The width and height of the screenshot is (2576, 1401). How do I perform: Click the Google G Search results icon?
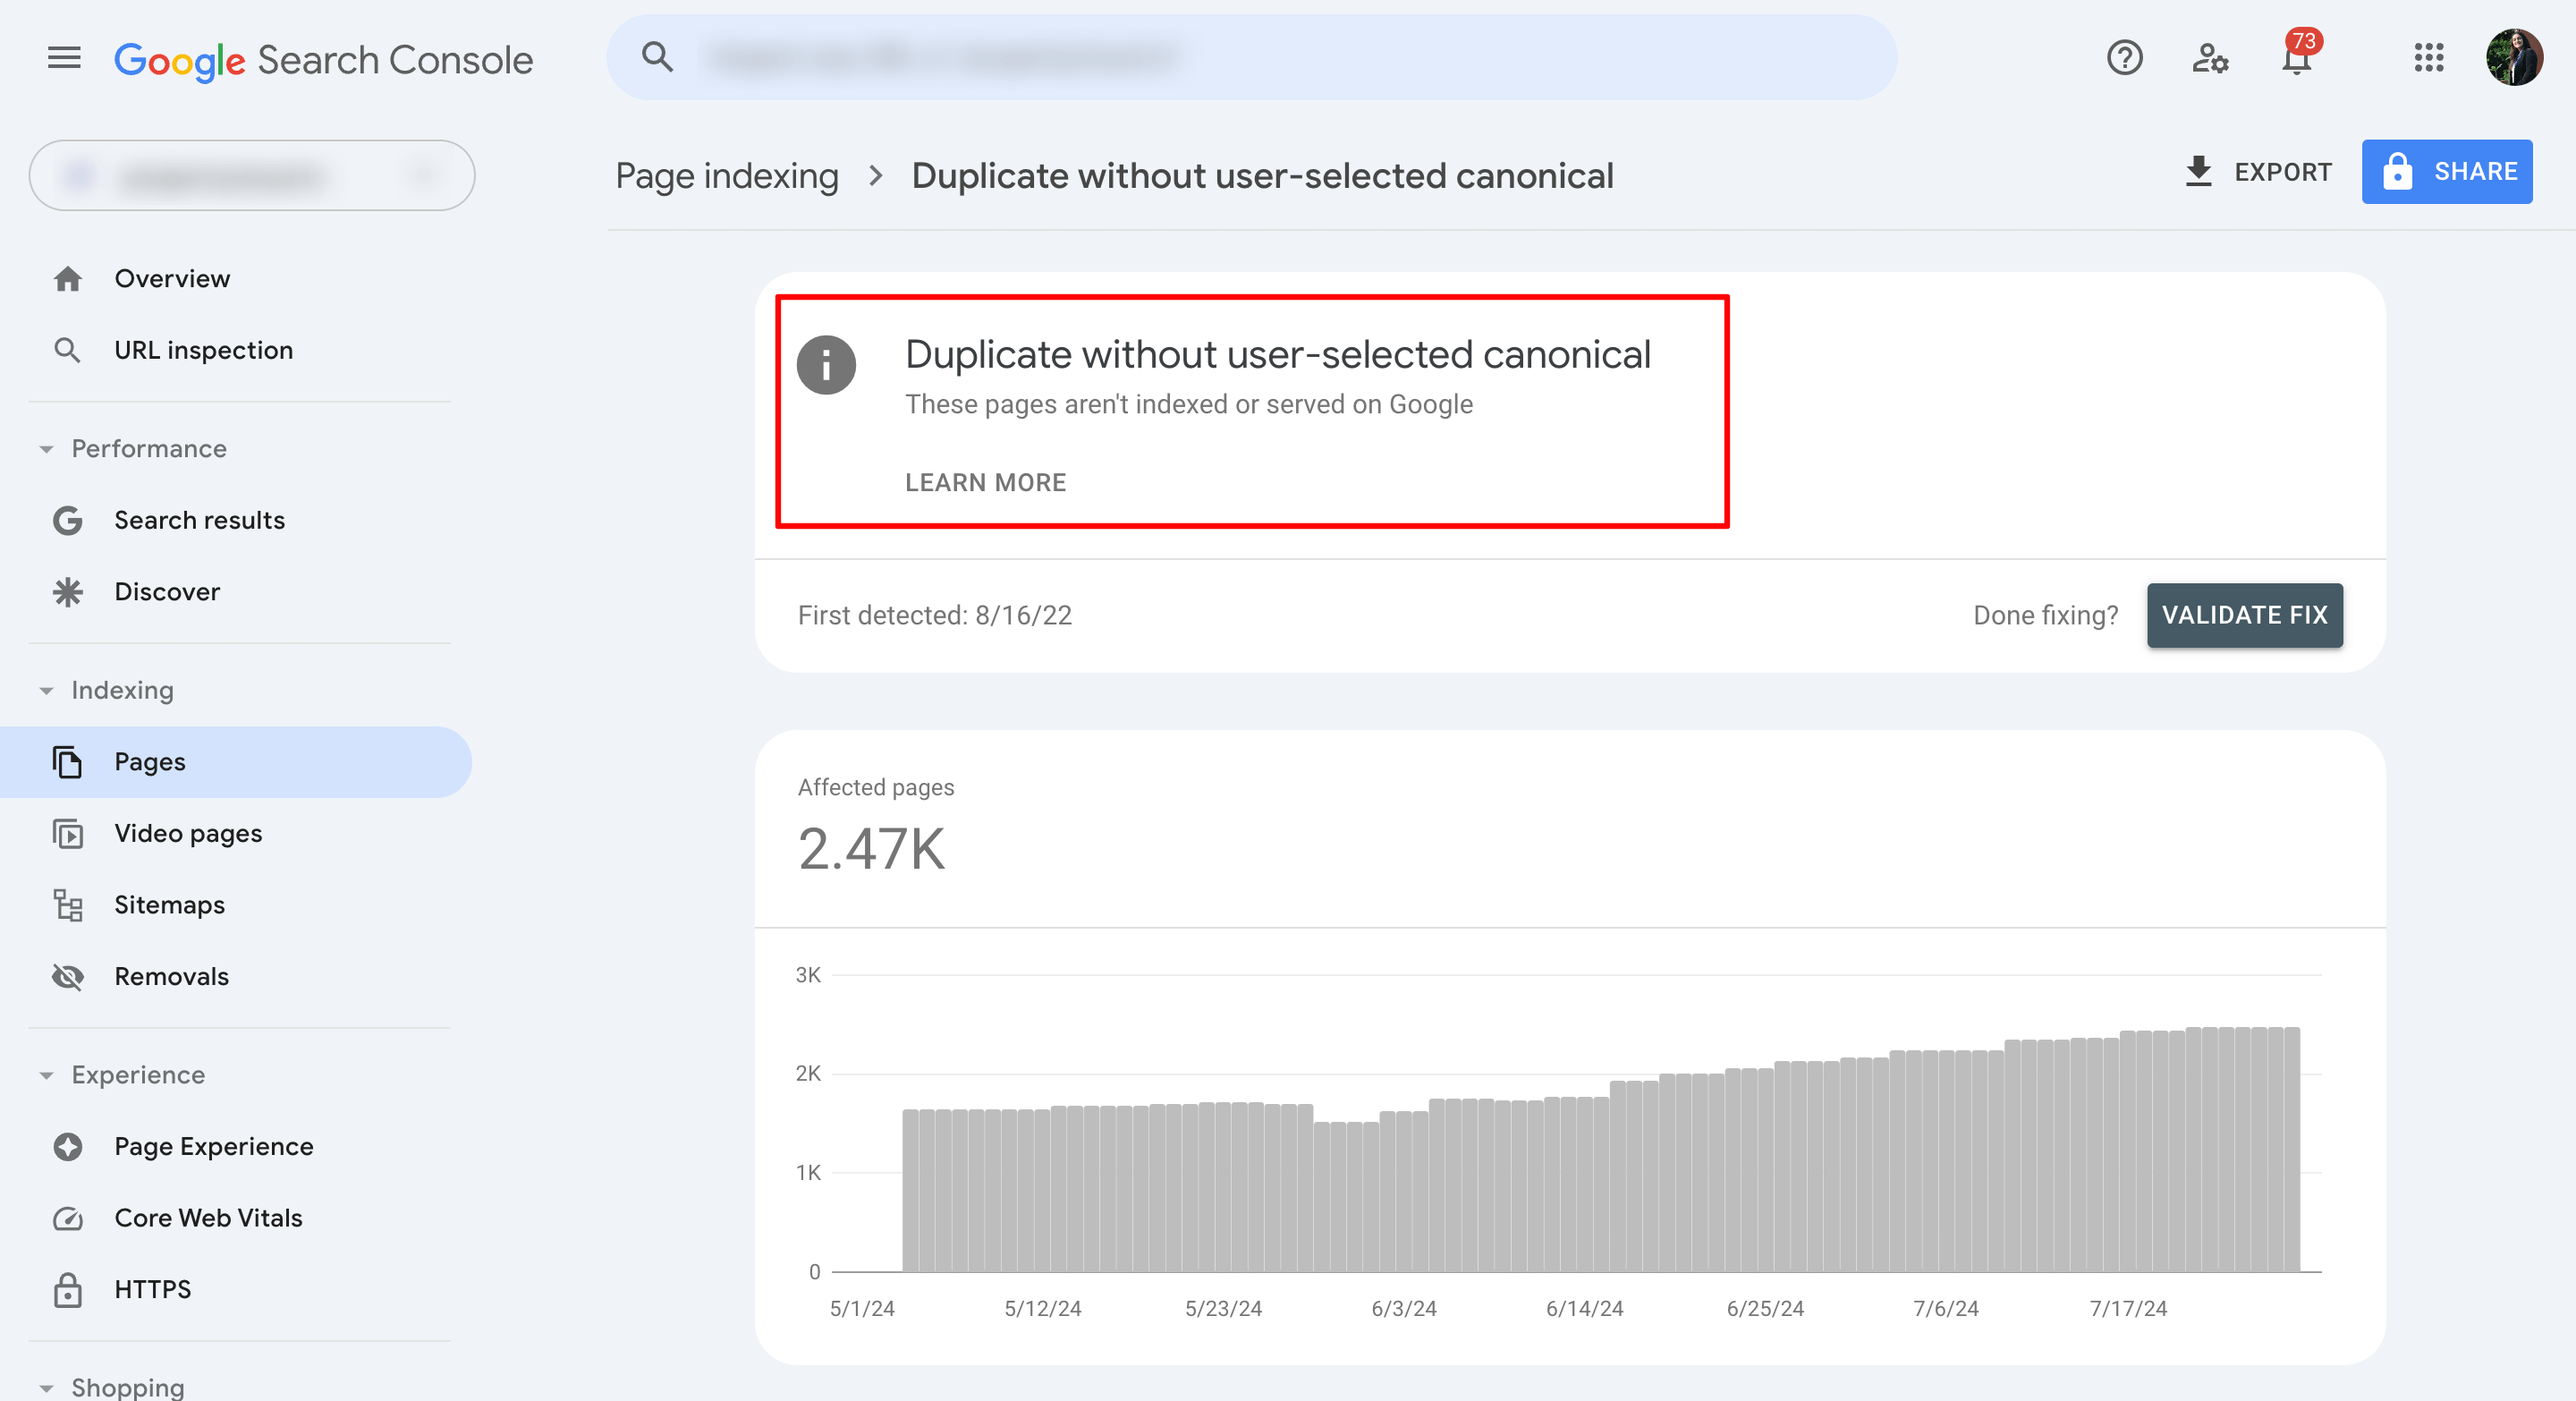(x=67, y=520)
